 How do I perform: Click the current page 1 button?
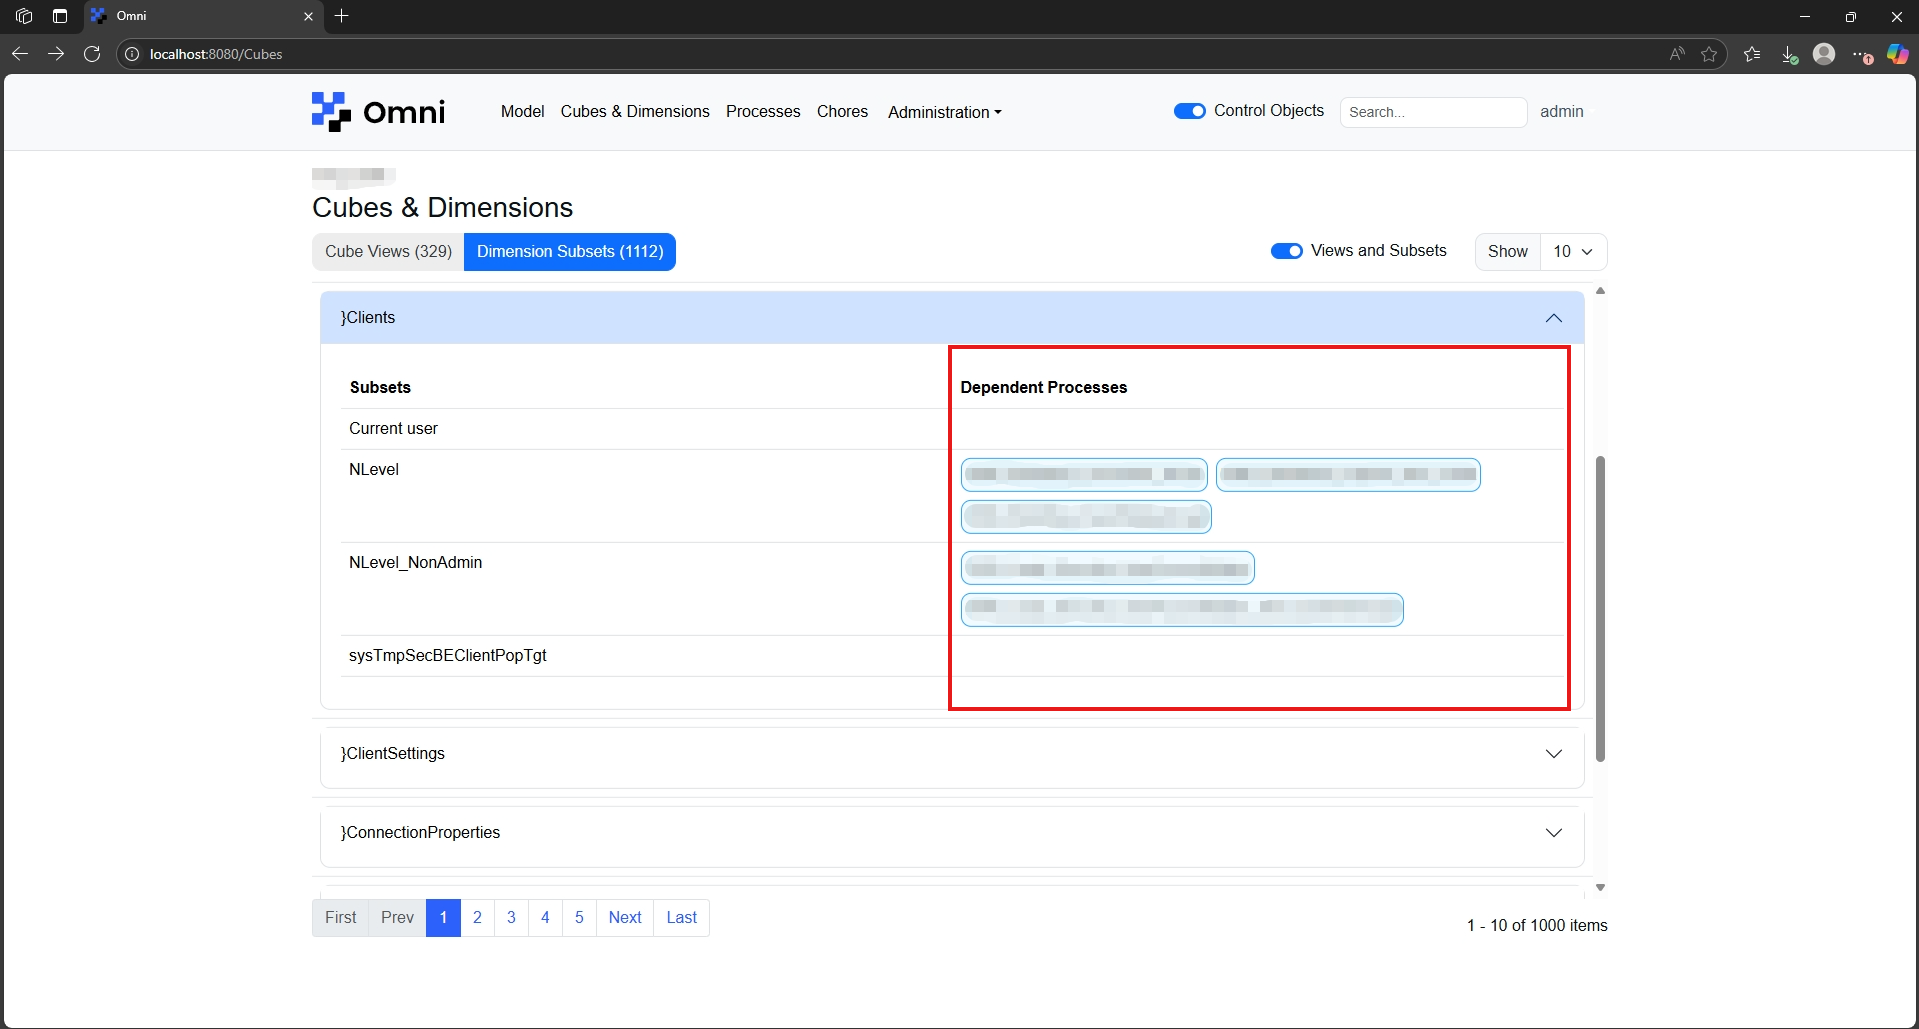443,918
